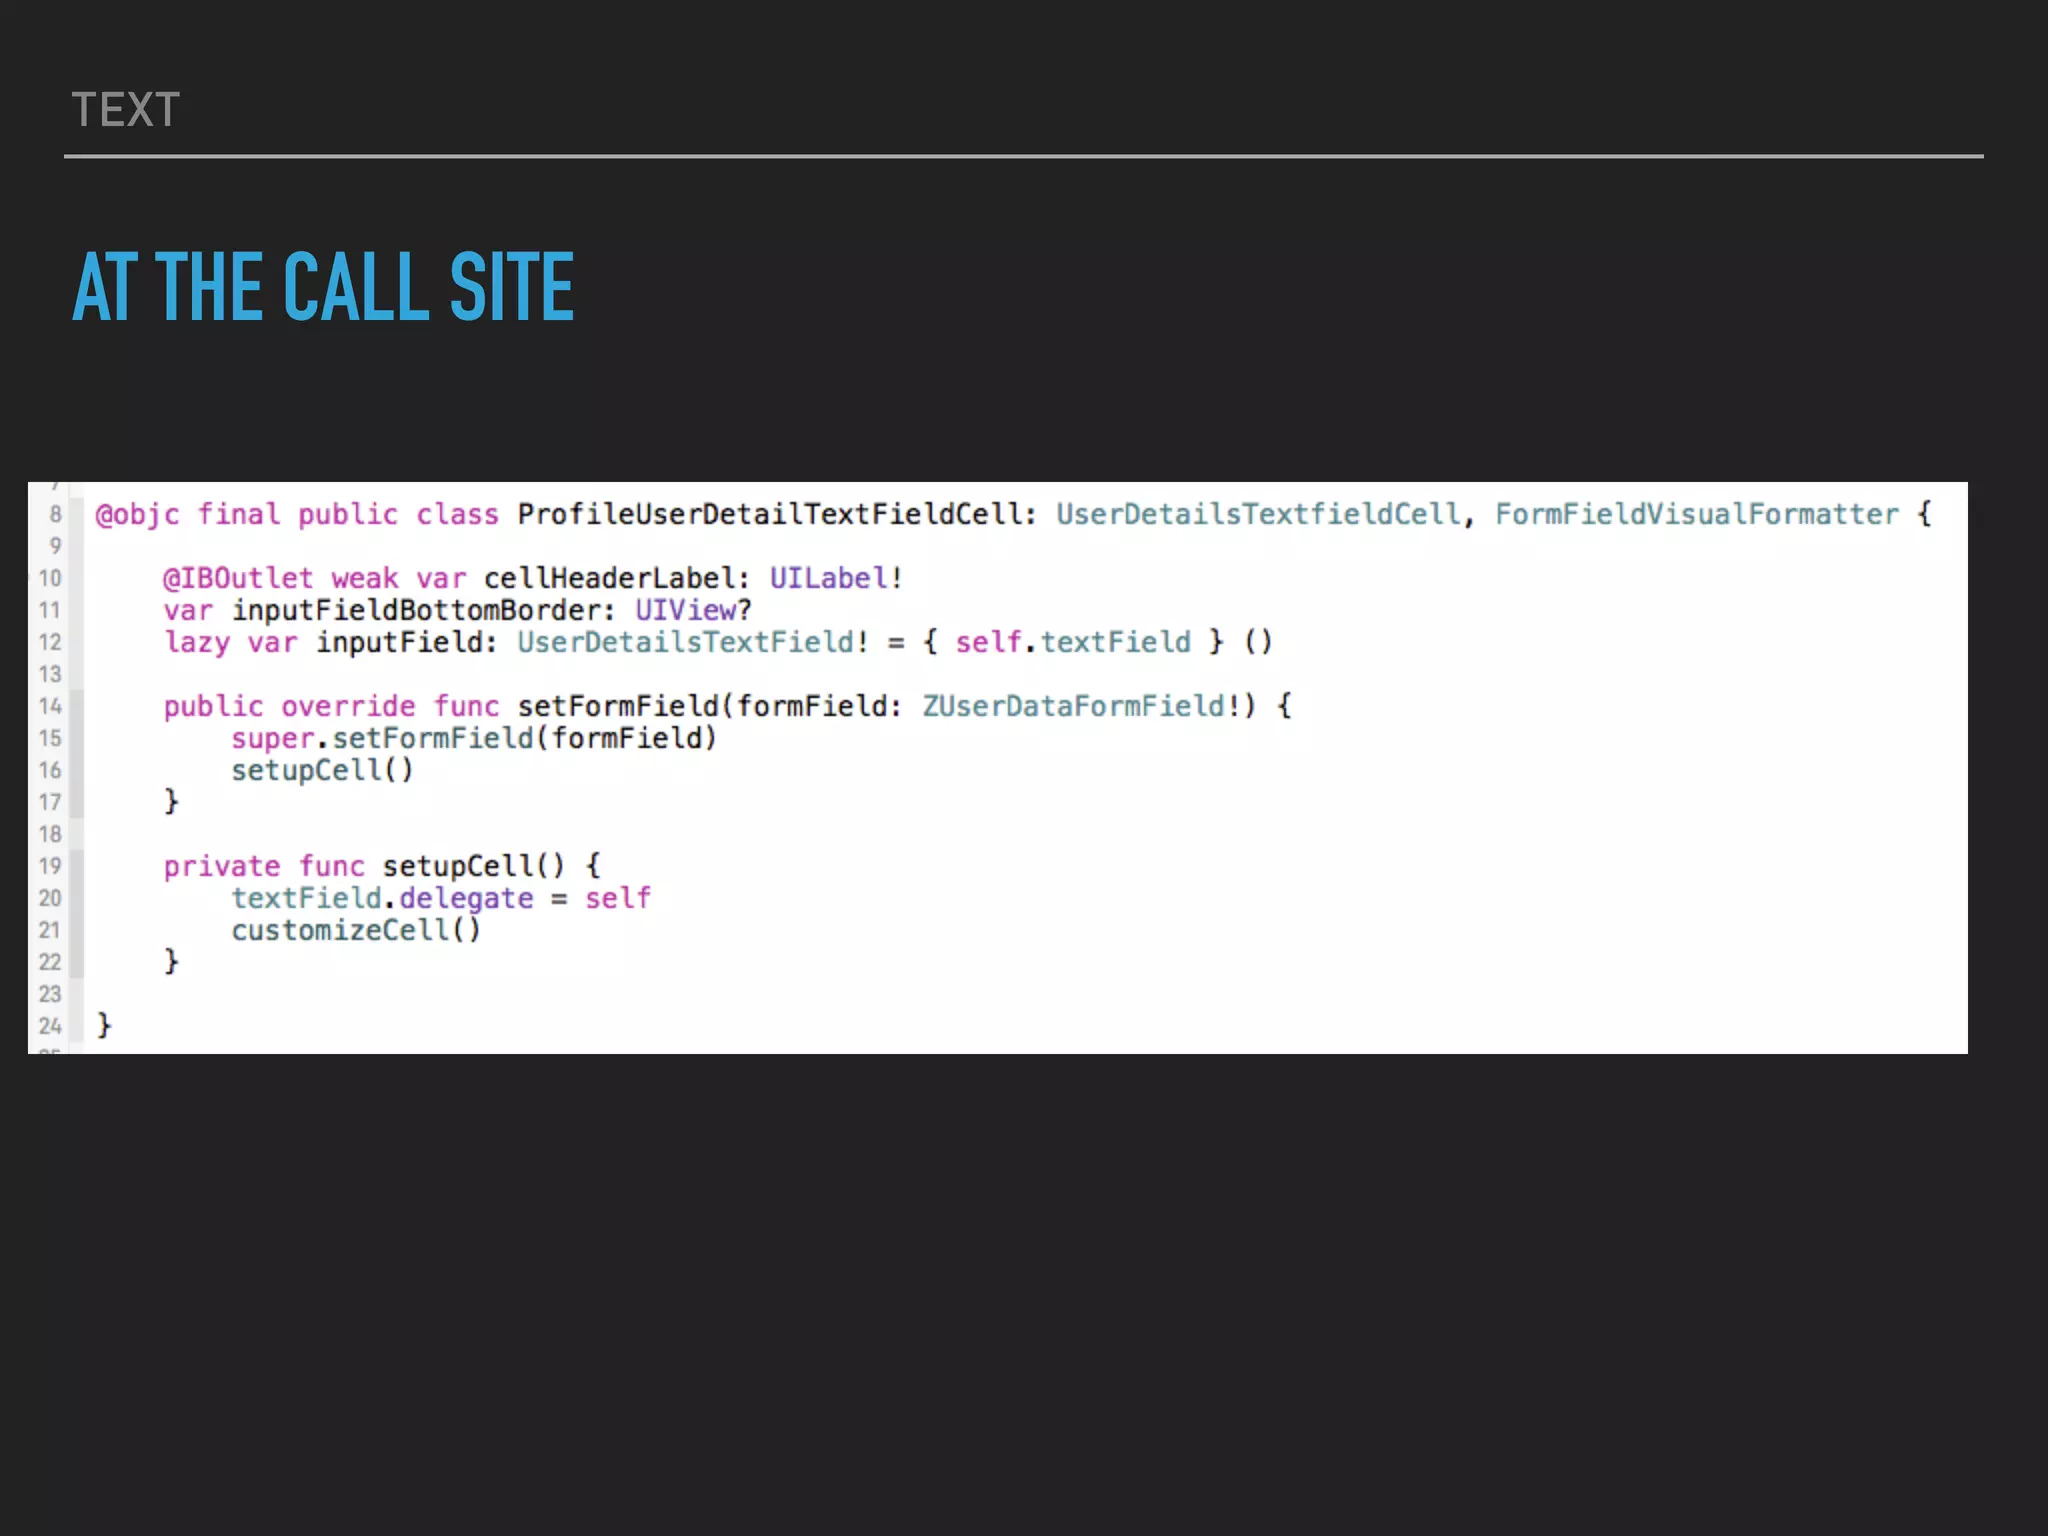The height and width of the screenshot is (1536, 2048).
Task: Click FormFieldVisualFormatter protocol name
Action: click(x=1696, y=515)
